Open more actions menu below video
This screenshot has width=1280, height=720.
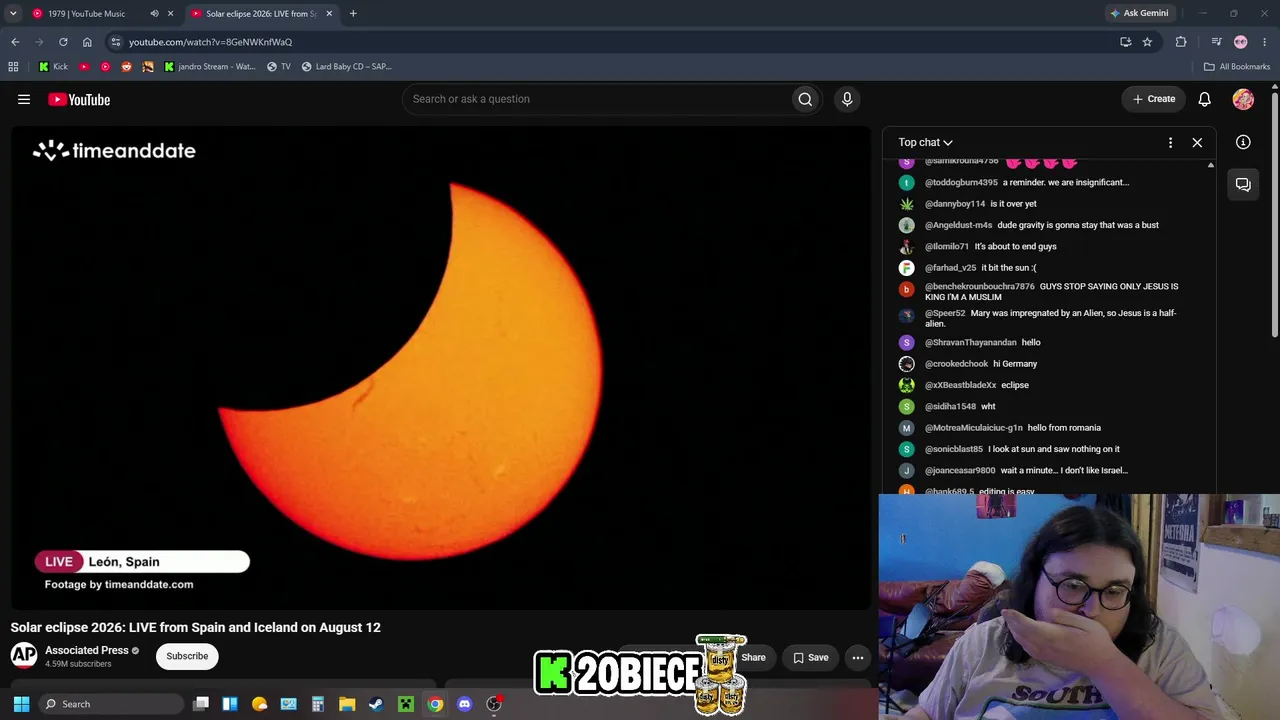858,657
